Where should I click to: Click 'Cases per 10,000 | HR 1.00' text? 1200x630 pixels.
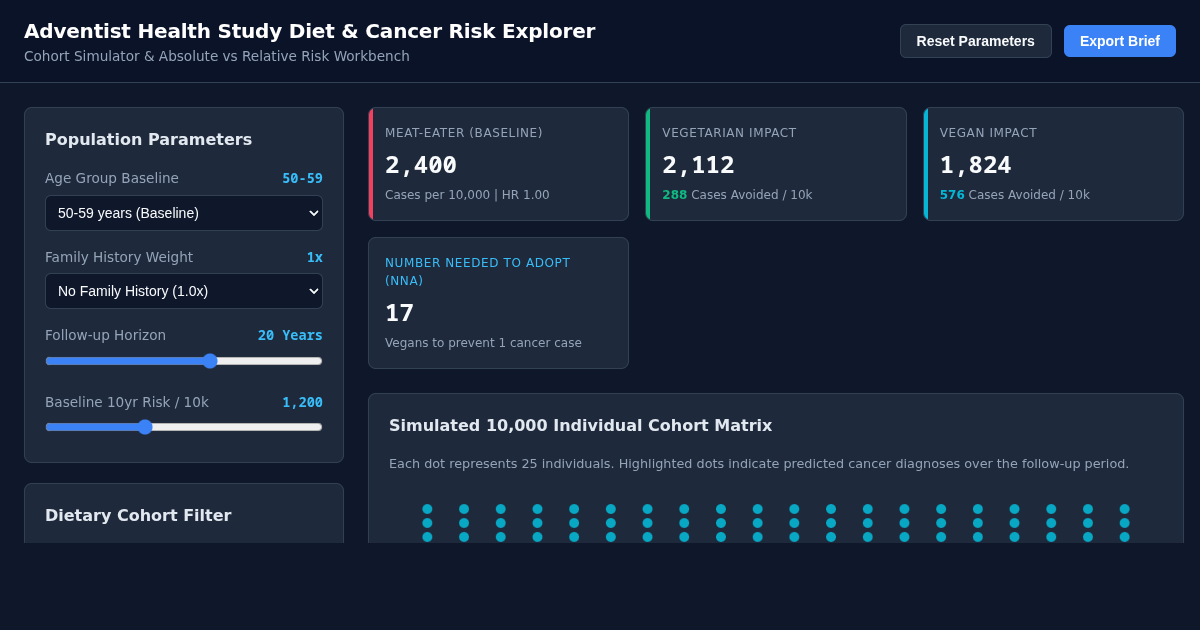(467, 195)
